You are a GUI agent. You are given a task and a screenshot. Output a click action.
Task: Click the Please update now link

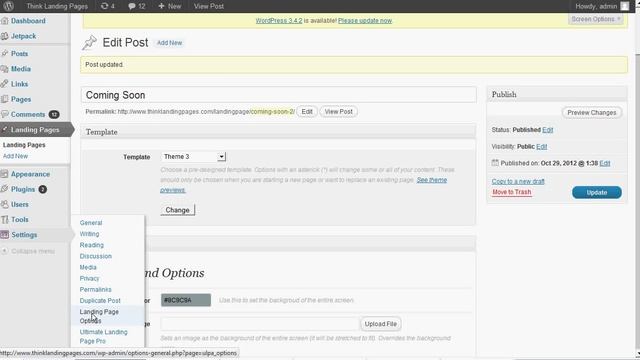click(365, 20)
